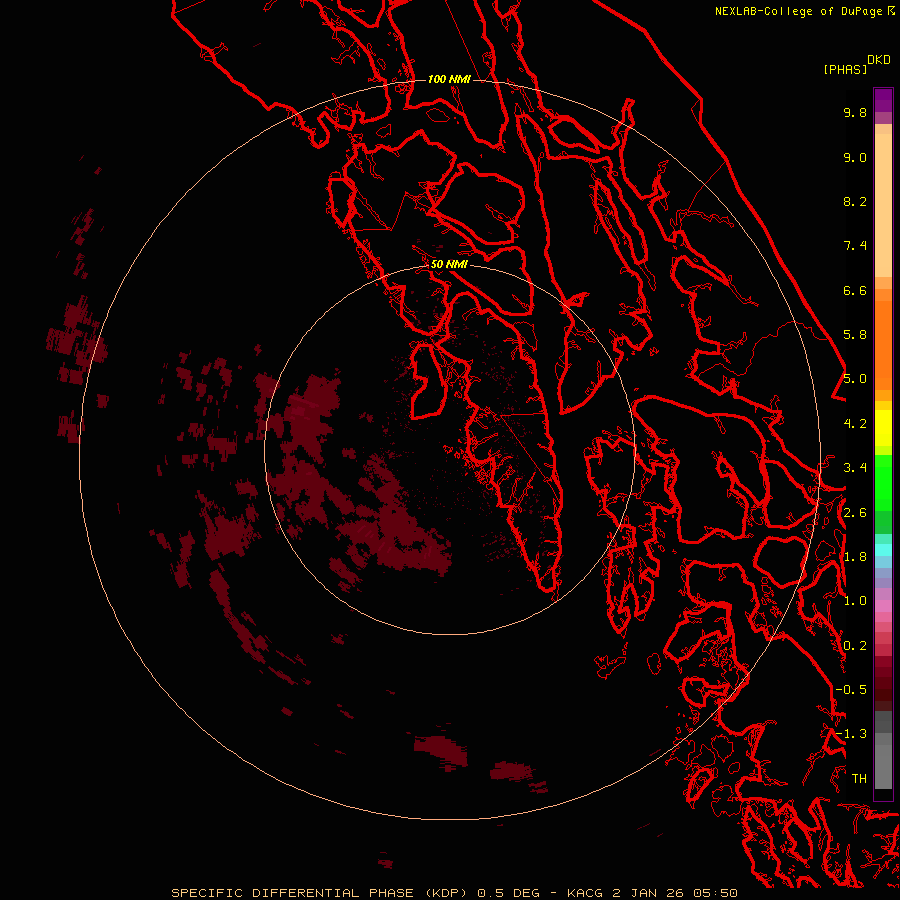The height and width of the screenshot is (900, 900).
Task: Click the 6.6 color scale label
Action: click(855, 290)
